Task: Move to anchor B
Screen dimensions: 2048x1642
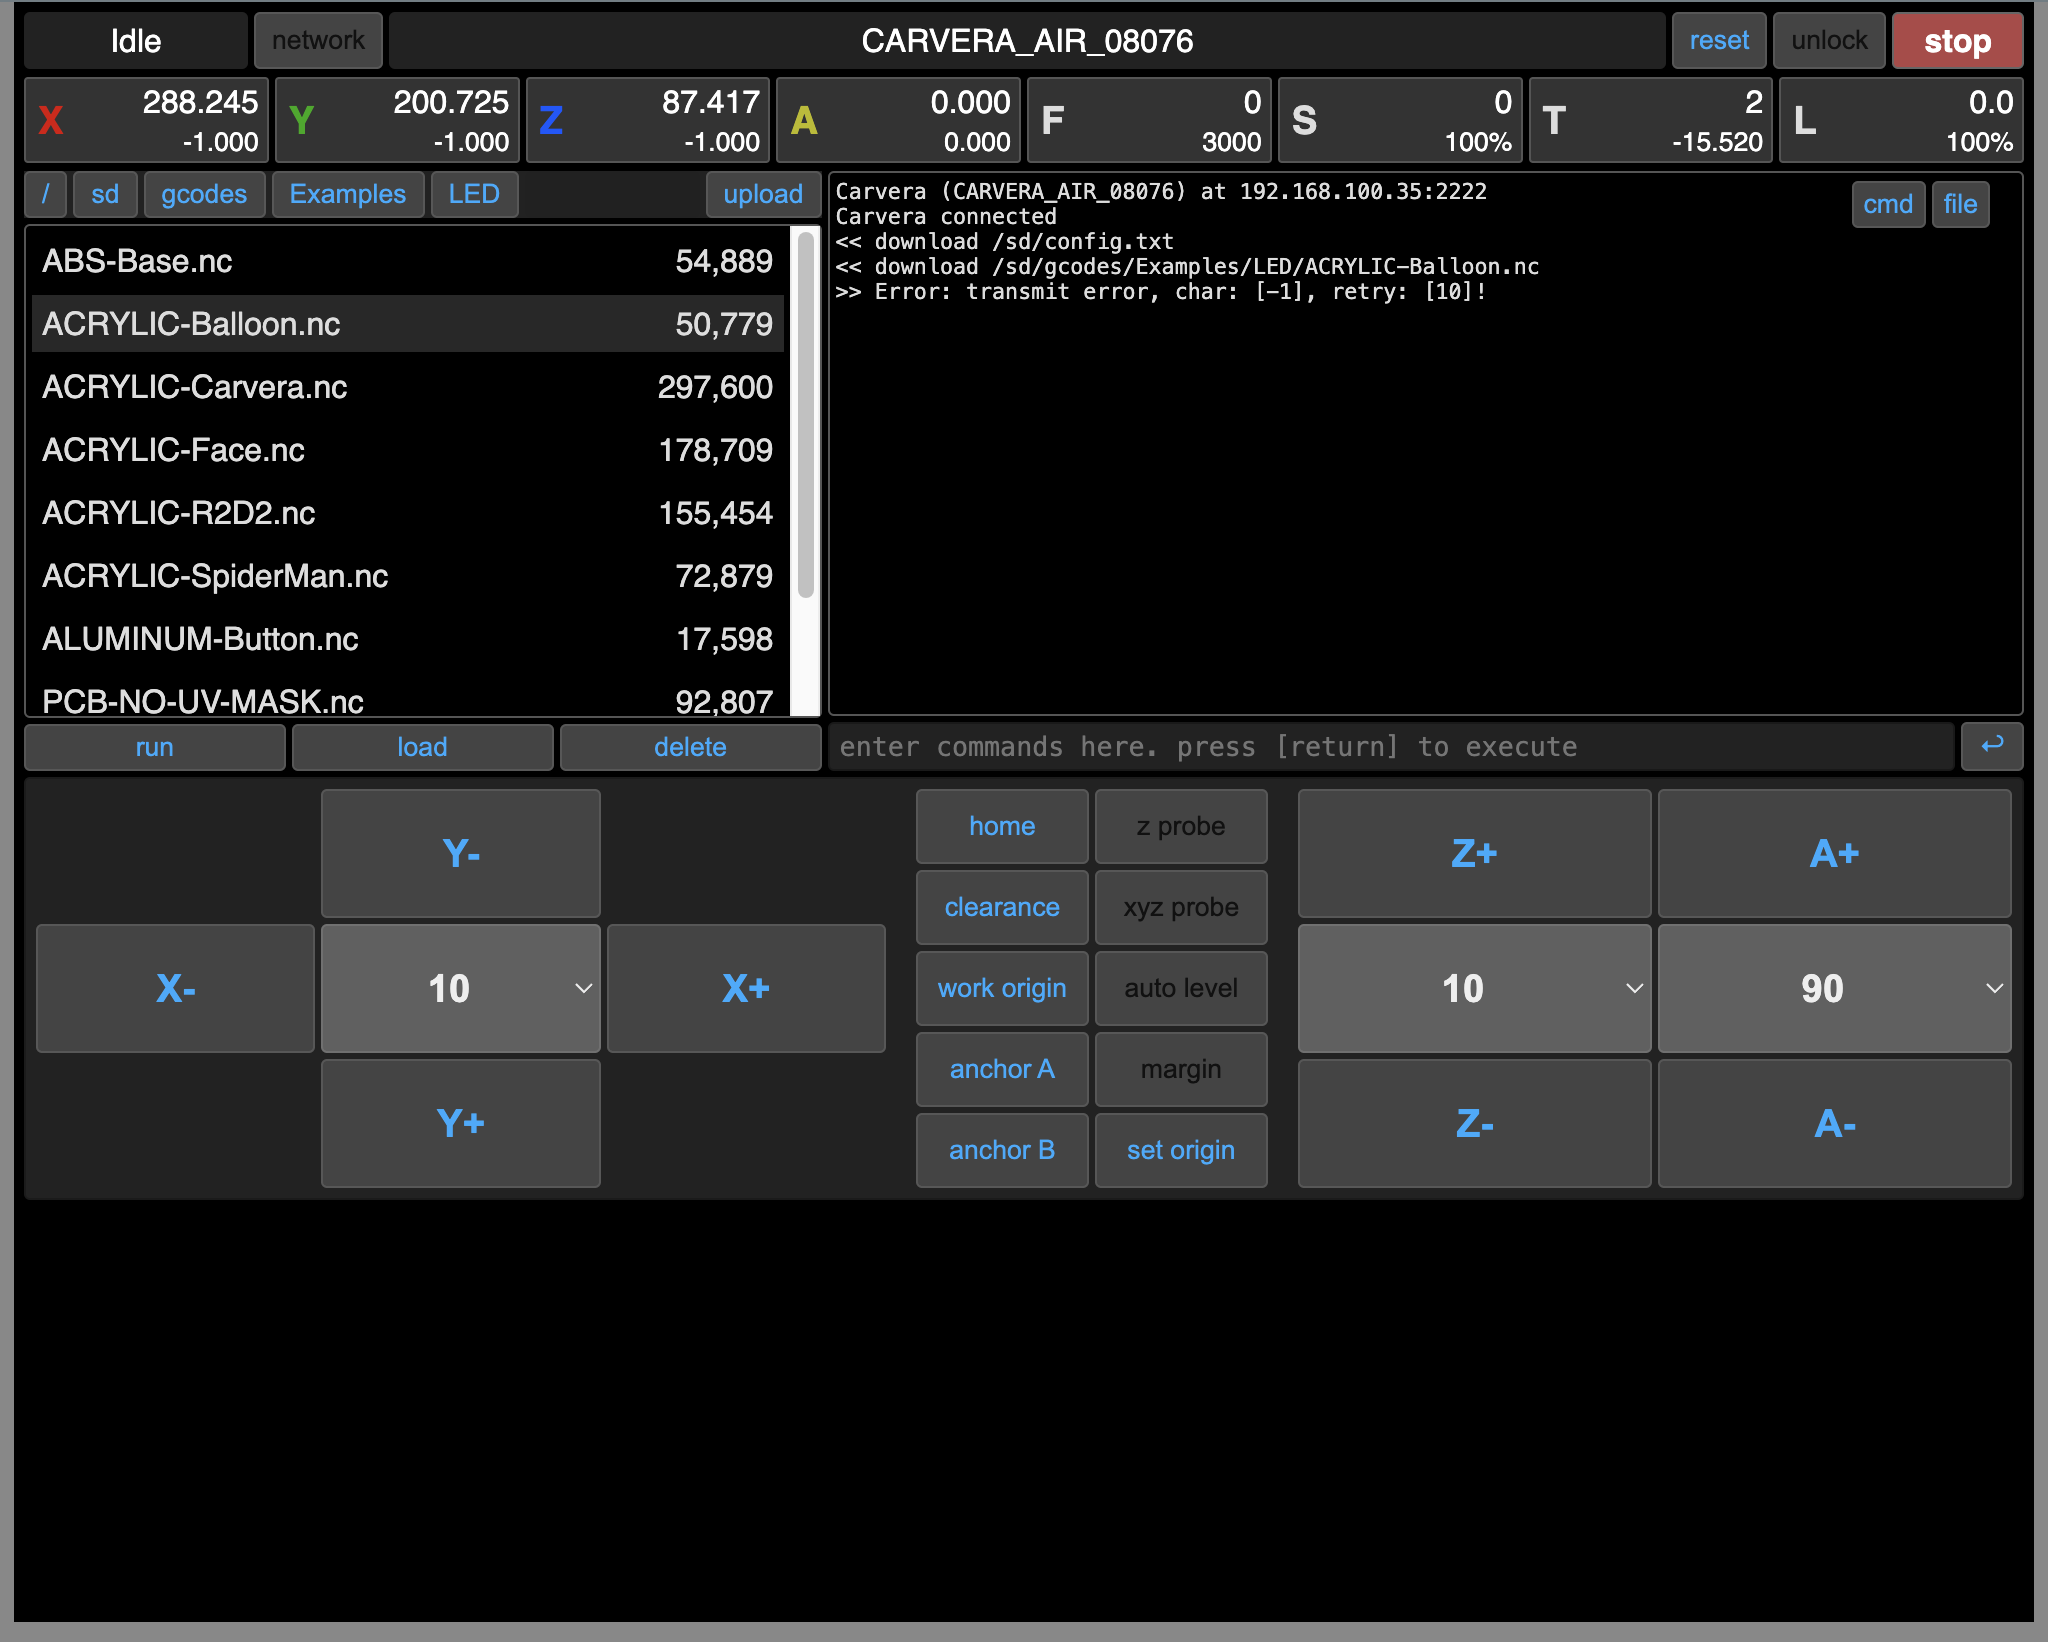Action: coord(1002,1150)
